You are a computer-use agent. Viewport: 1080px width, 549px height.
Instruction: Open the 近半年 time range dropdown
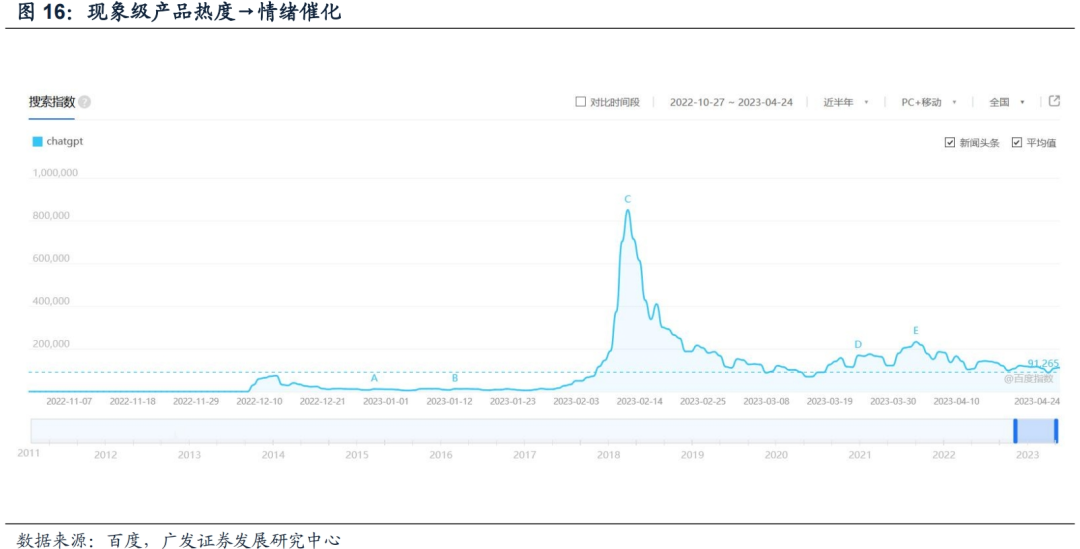point(845,102)
